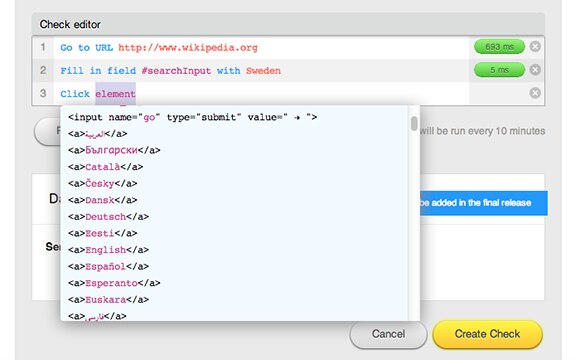
Task: Click the Fill in field command text
Action: pos(98,71)
